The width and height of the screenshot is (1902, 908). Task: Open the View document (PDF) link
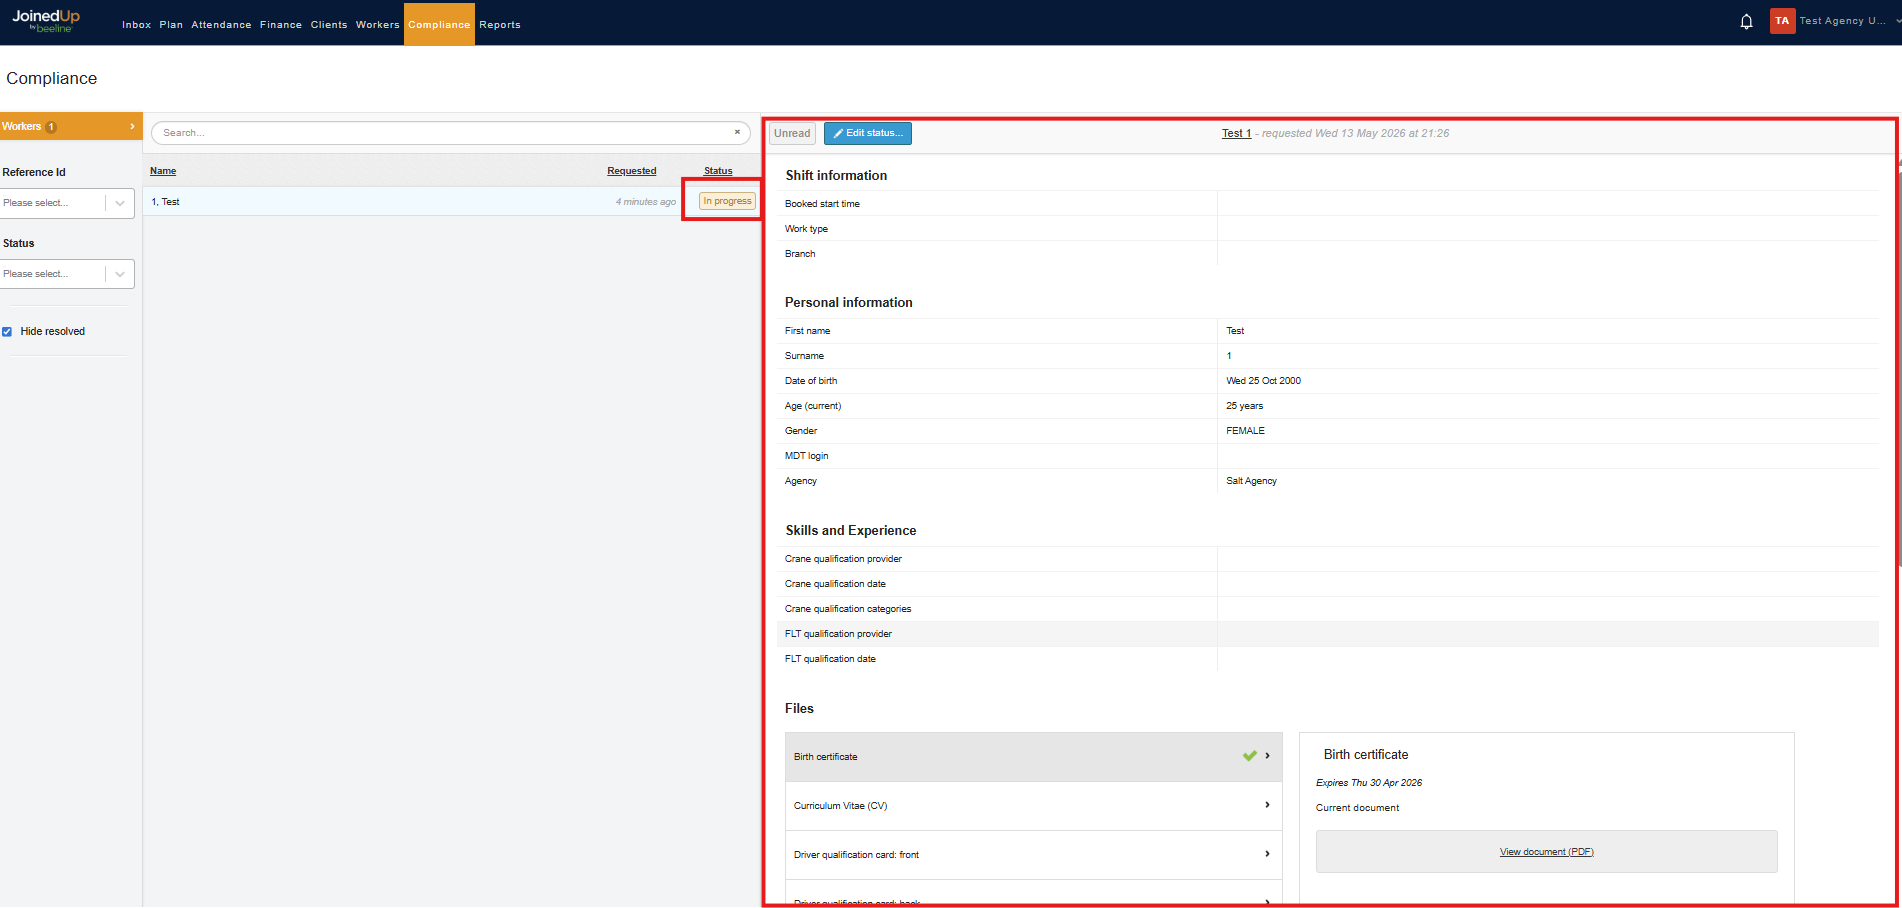coord(1547,852)
